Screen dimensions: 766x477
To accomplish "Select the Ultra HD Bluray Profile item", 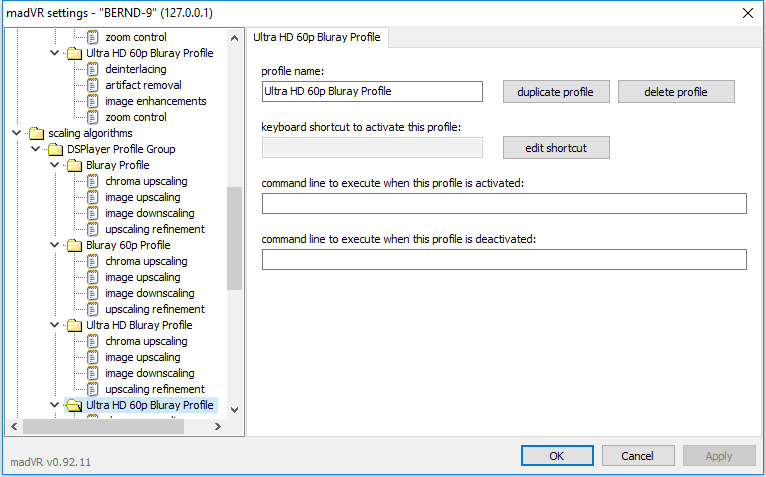I will click(x=139, y=325).
